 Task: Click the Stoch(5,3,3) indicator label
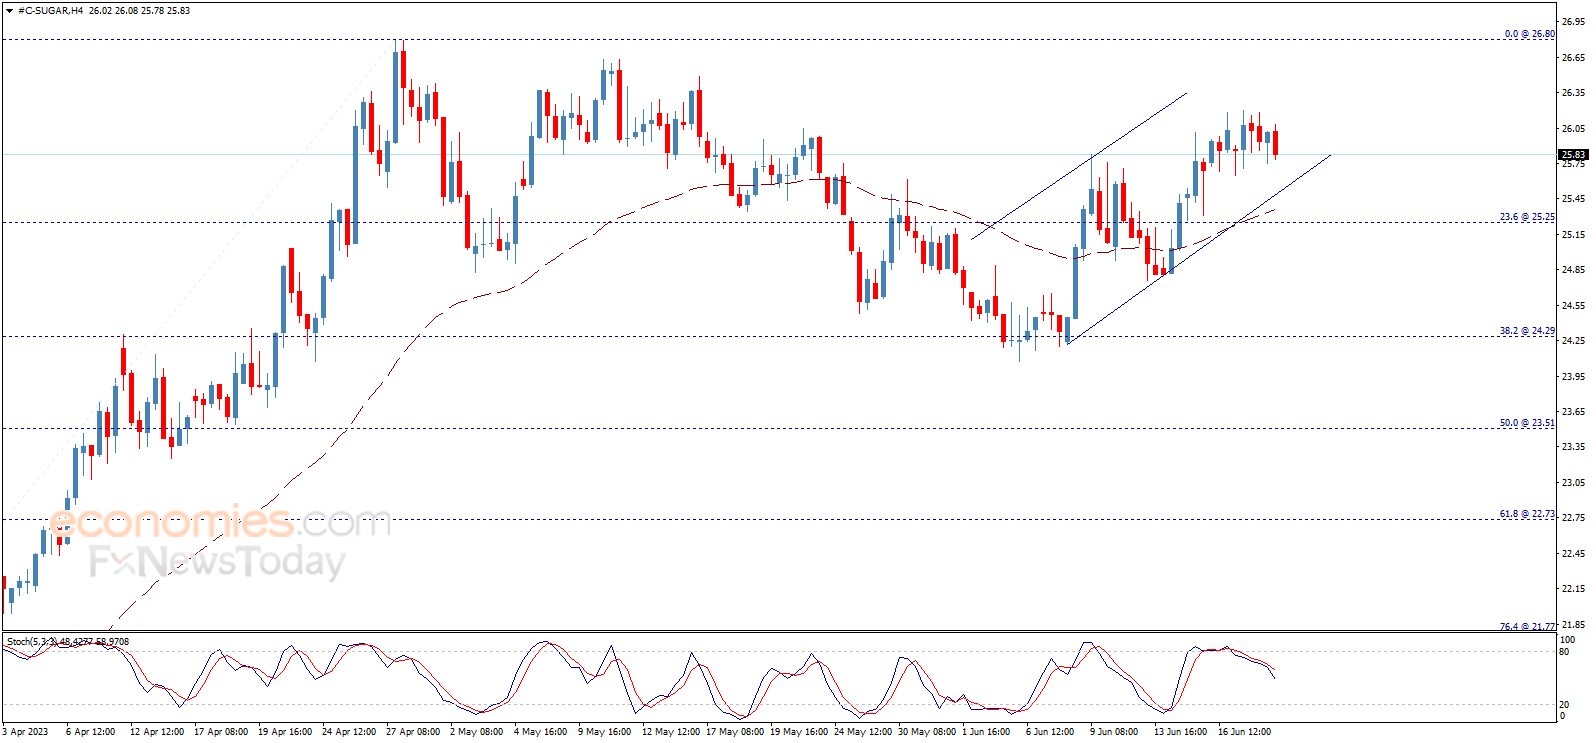click(x=68, y=642)
